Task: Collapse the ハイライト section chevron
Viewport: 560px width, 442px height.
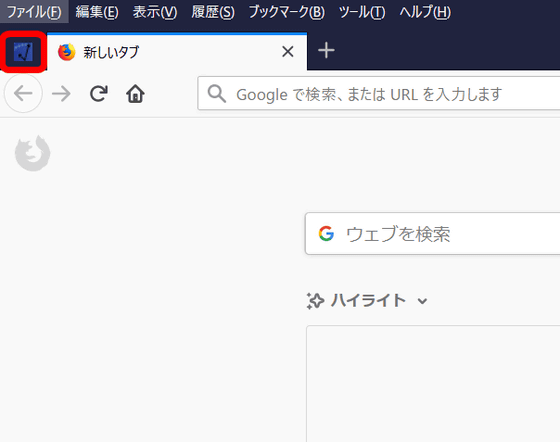Action: pos(422,301)
